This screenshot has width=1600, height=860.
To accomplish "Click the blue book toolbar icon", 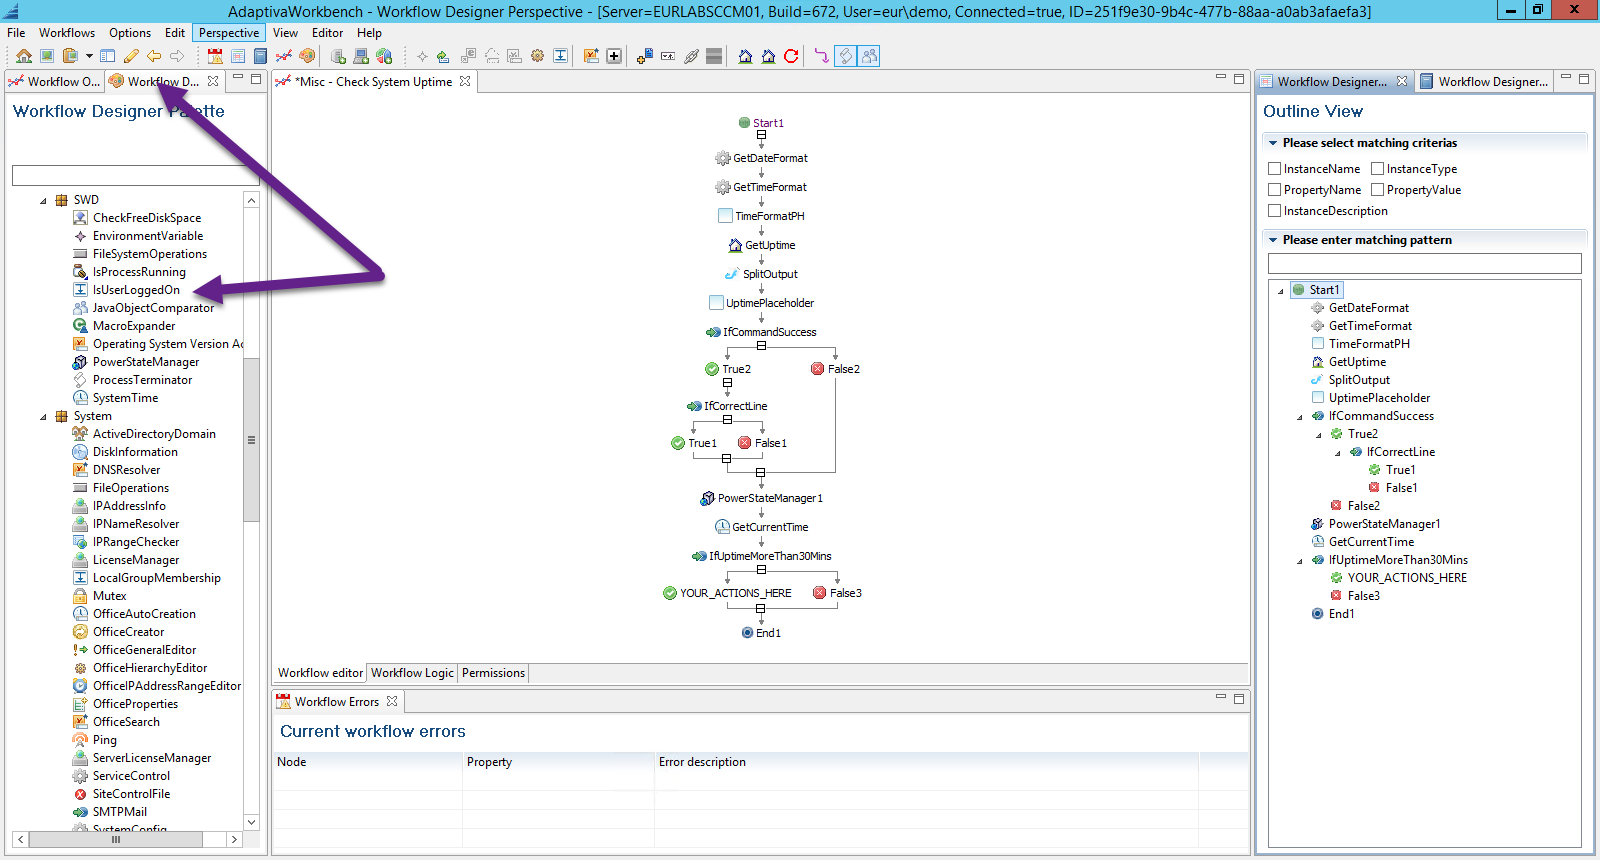I will pyautogui.click(x=261, y=56).
